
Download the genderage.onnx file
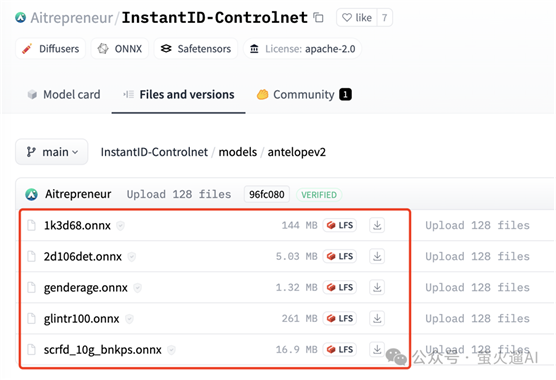[377, 287]
